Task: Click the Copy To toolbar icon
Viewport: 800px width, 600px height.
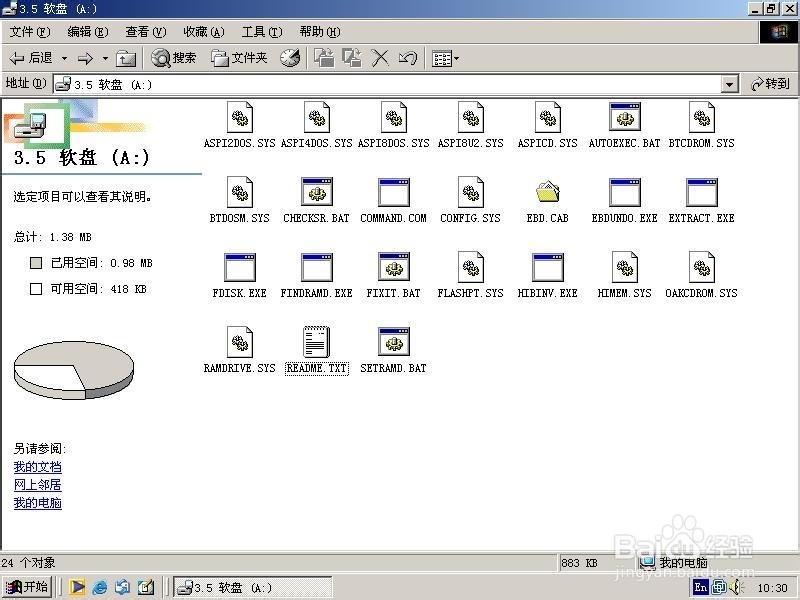Action: tap(352, 58)
